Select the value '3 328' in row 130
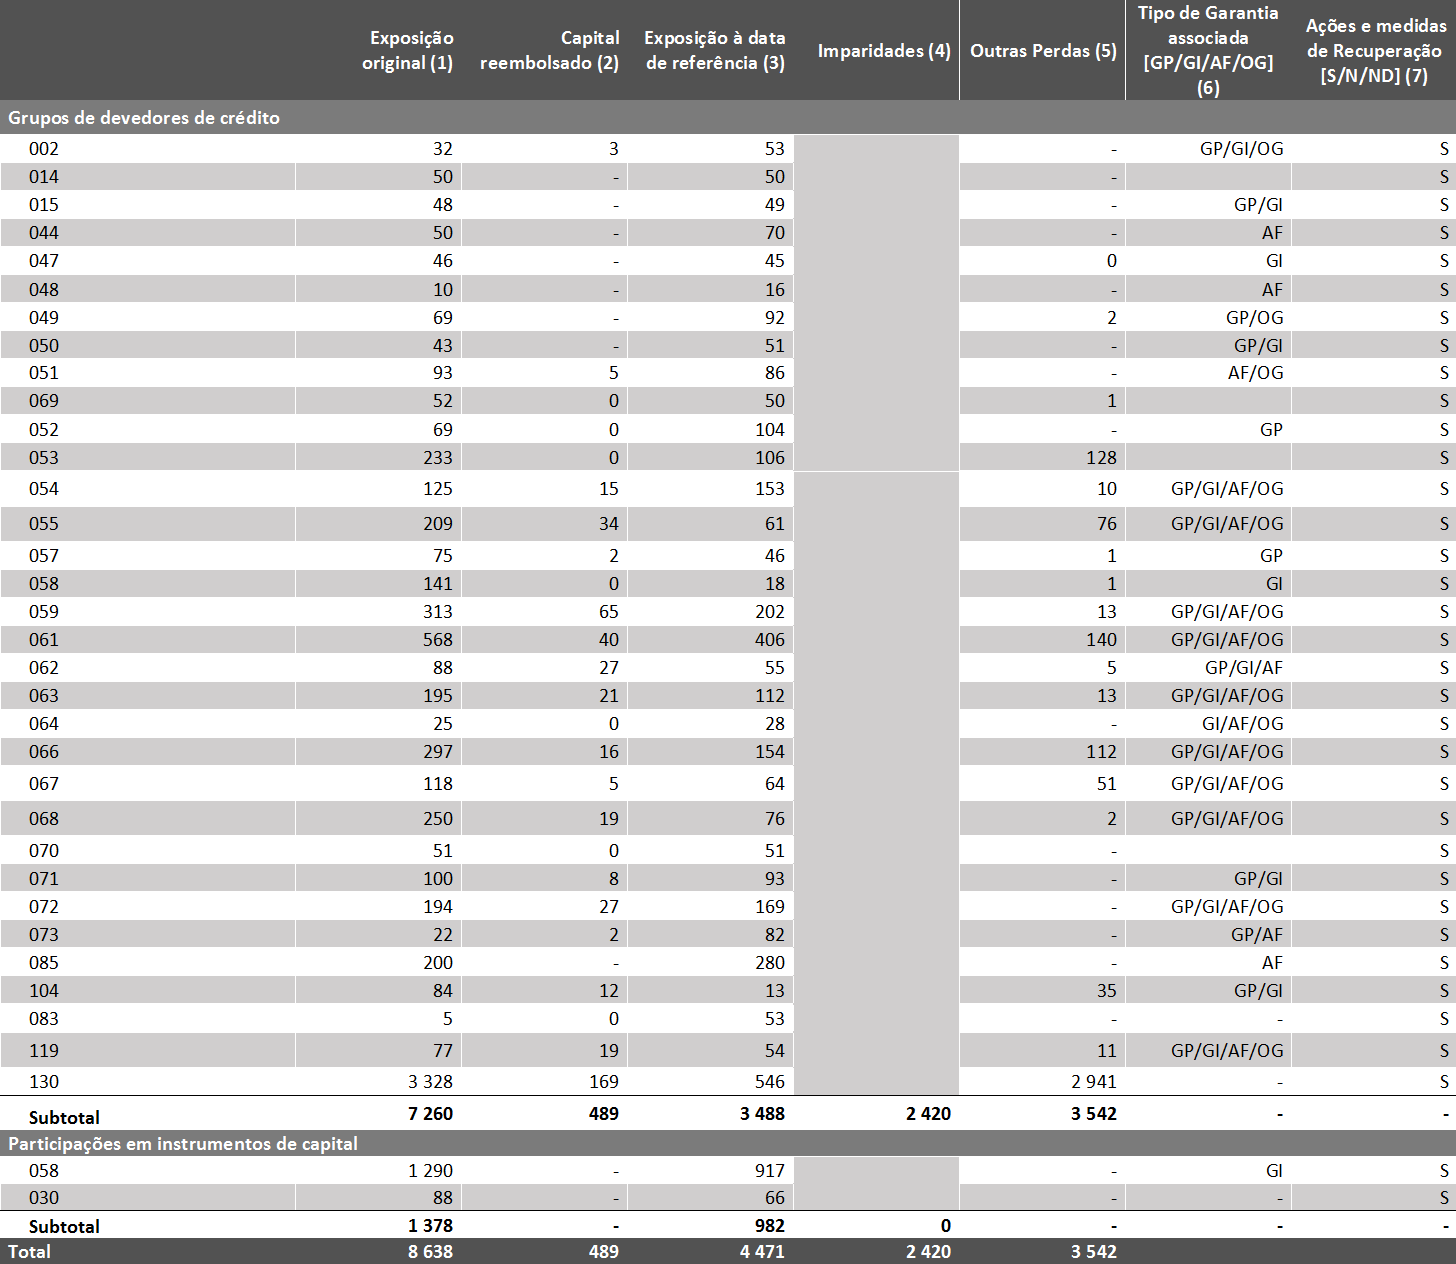 point(430,1082)
